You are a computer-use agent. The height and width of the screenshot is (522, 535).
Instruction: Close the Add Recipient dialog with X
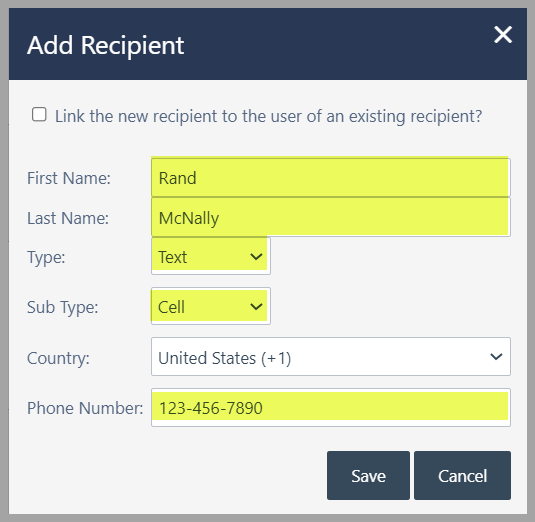[x=503, y=34]
